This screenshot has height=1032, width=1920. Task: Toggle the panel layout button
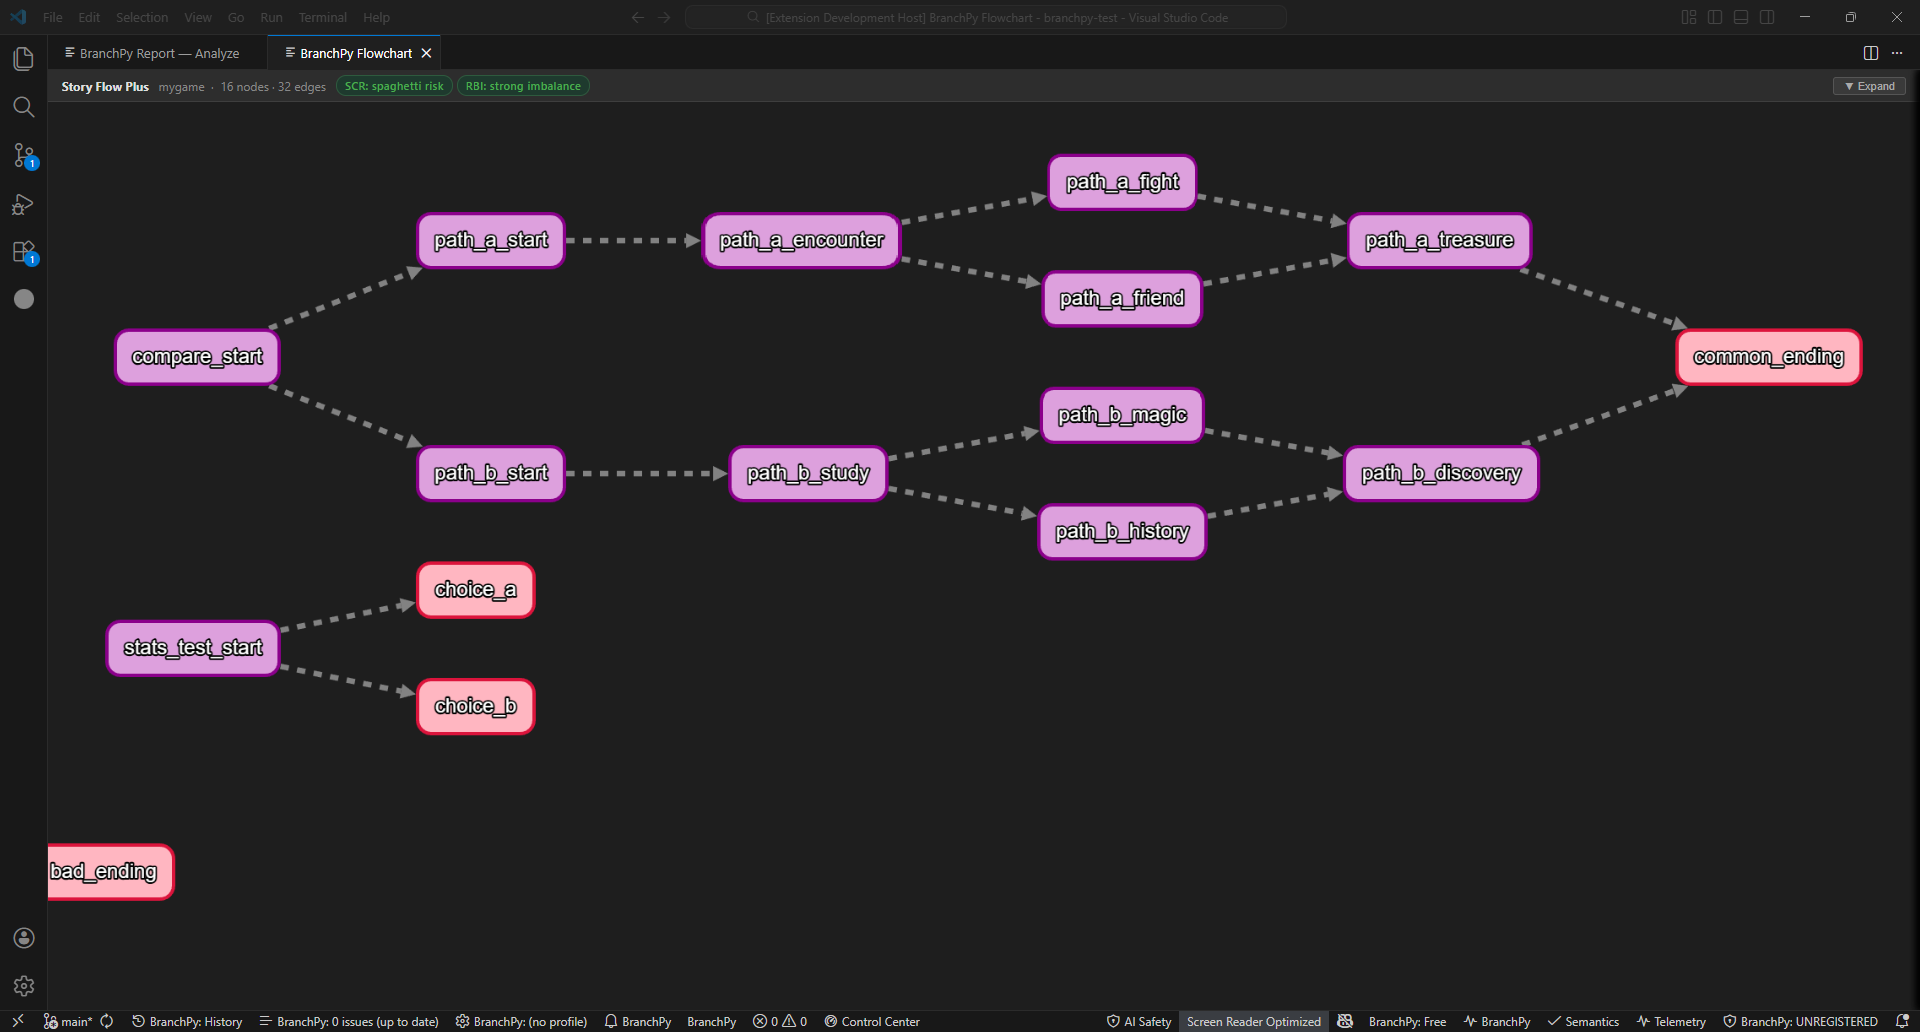pyautogui.click(x=1741, y=17)
